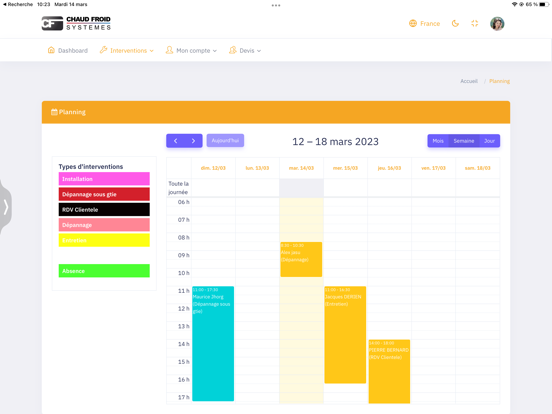Go to the next week arrow

coord(193,141)
